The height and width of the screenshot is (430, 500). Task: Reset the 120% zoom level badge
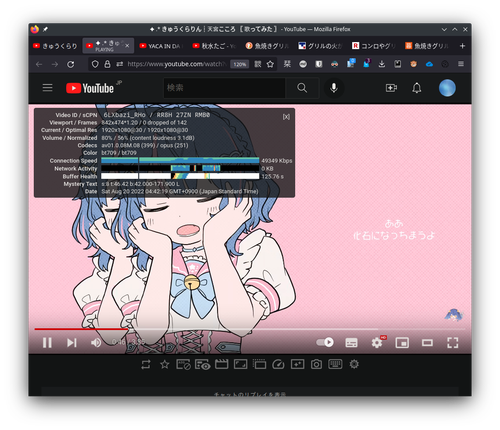click(240, 64)
